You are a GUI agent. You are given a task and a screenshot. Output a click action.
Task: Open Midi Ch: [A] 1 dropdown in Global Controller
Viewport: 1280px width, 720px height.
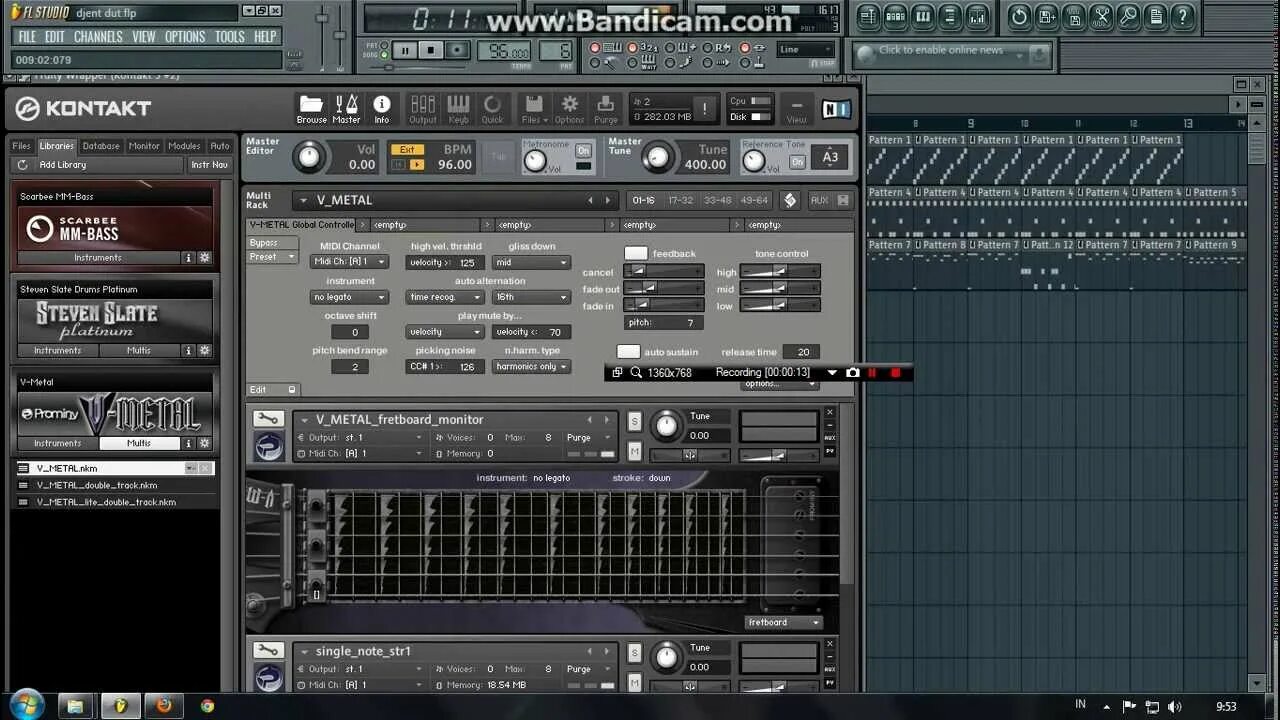[x=350, y=262]
